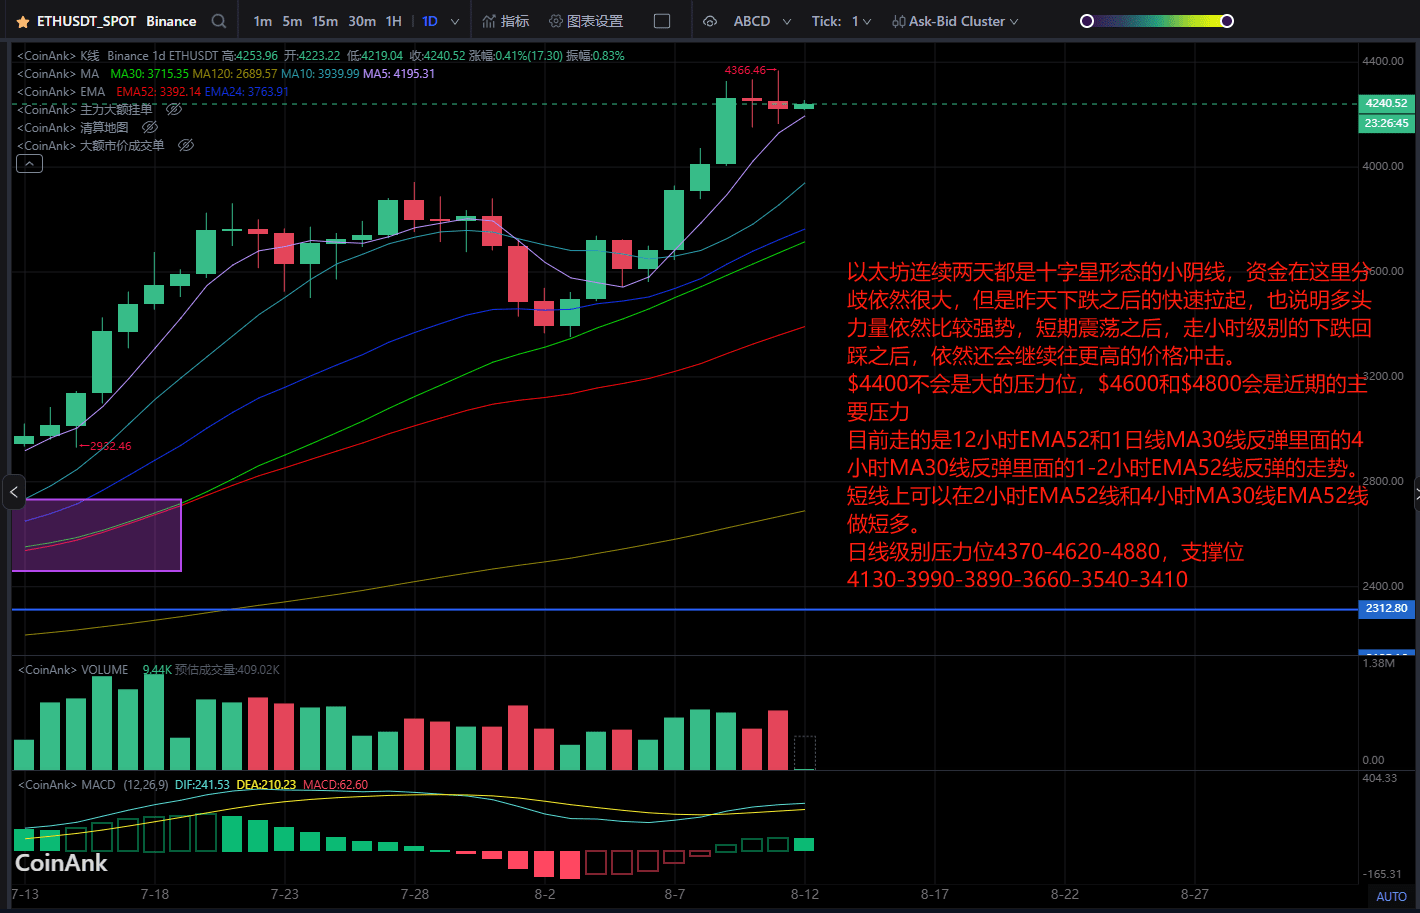Select the CoinAnk MACD legend label

(x=66, y=785)
